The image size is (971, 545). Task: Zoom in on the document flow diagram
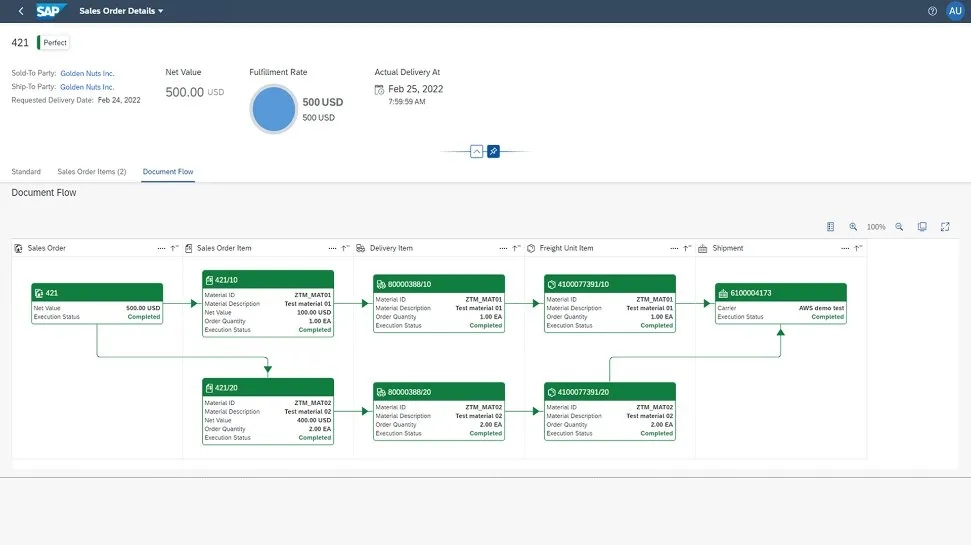853,227
